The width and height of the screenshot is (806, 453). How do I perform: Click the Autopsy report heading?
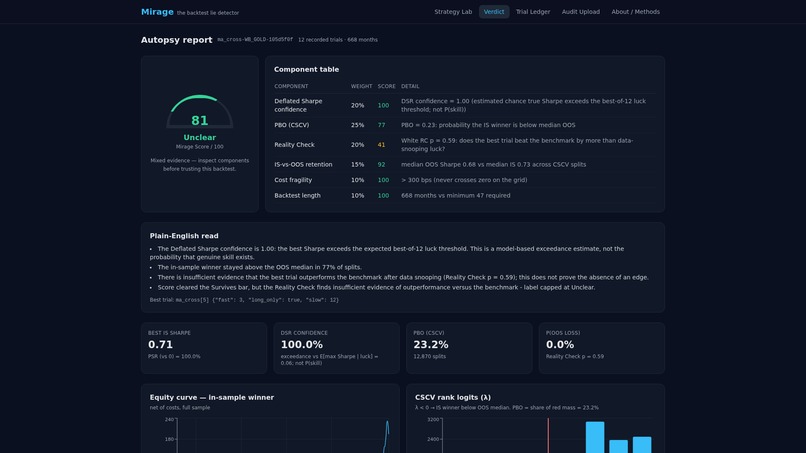[x=176, y=40]
